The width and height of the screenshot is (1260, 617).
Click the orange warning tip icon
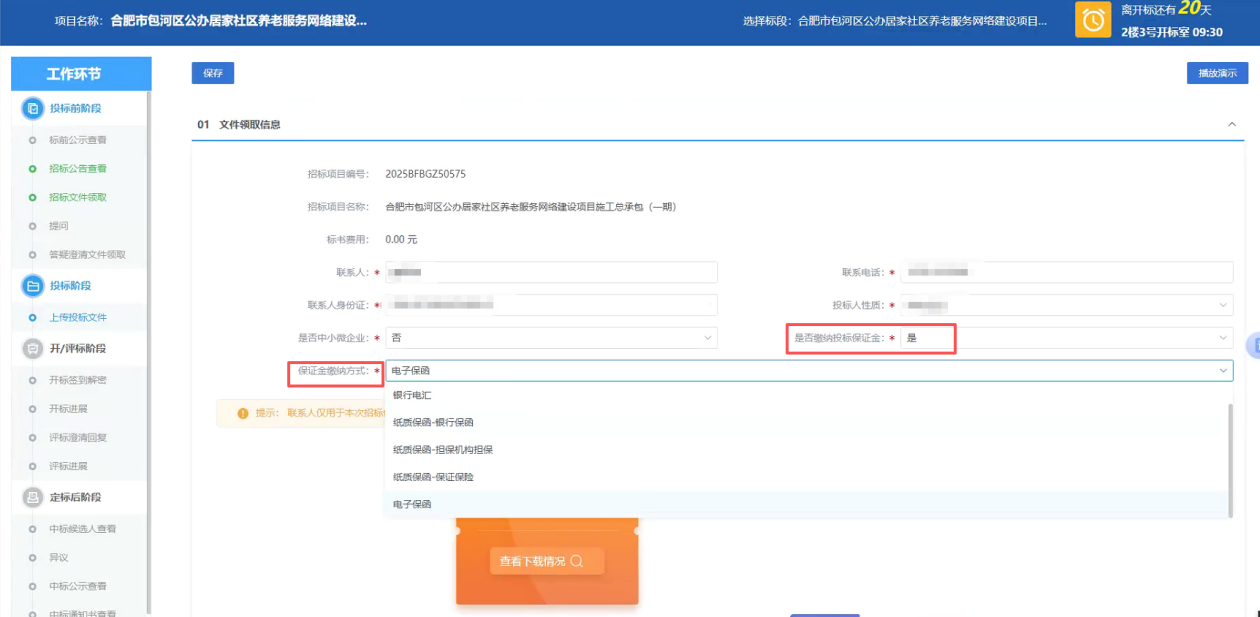(243, 413)
